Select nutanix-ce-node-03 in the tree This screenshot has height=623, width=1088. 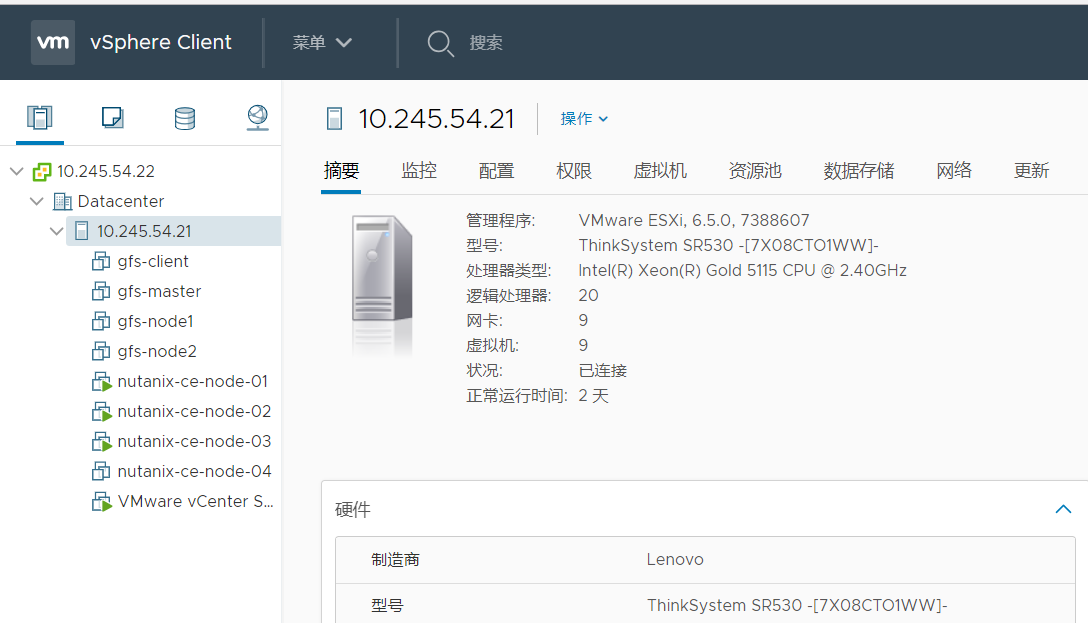coord(194,441)
